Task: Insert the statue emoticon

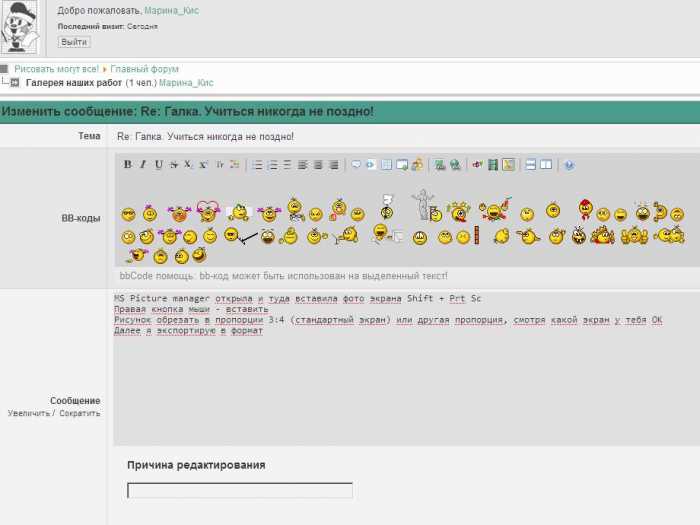Action: 423,203
